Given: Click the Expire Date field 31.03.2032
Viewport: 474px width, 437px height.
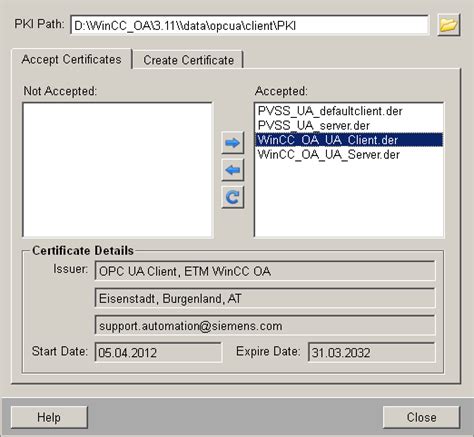Looking at the screenshot, I should pos(372,352).
